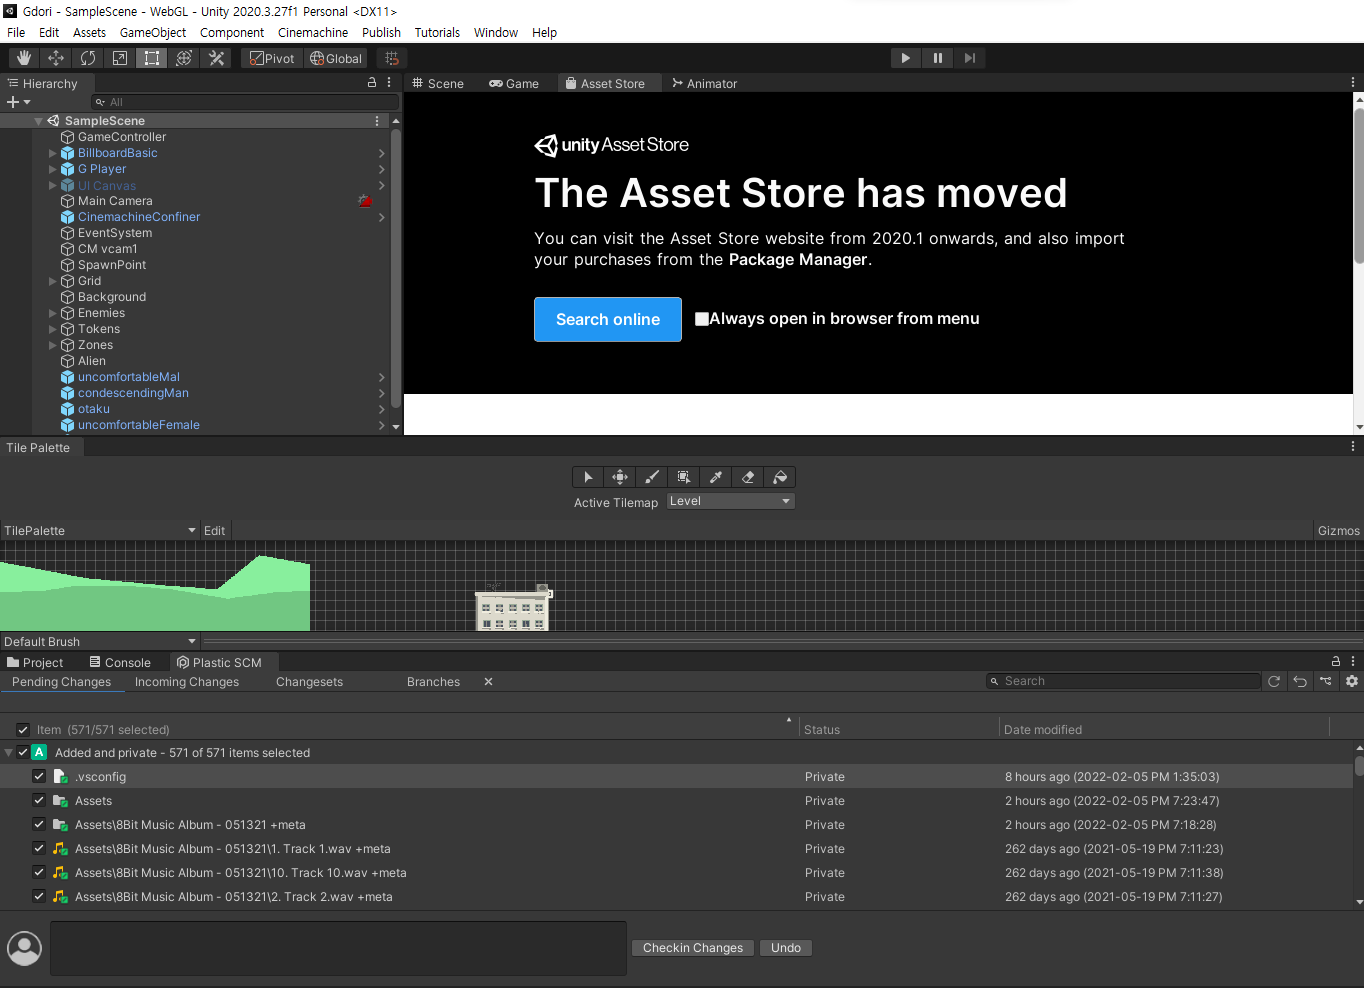Open the GameObject menu
The height and width of the screenshot is (988, 1364).
pos(153,32)
